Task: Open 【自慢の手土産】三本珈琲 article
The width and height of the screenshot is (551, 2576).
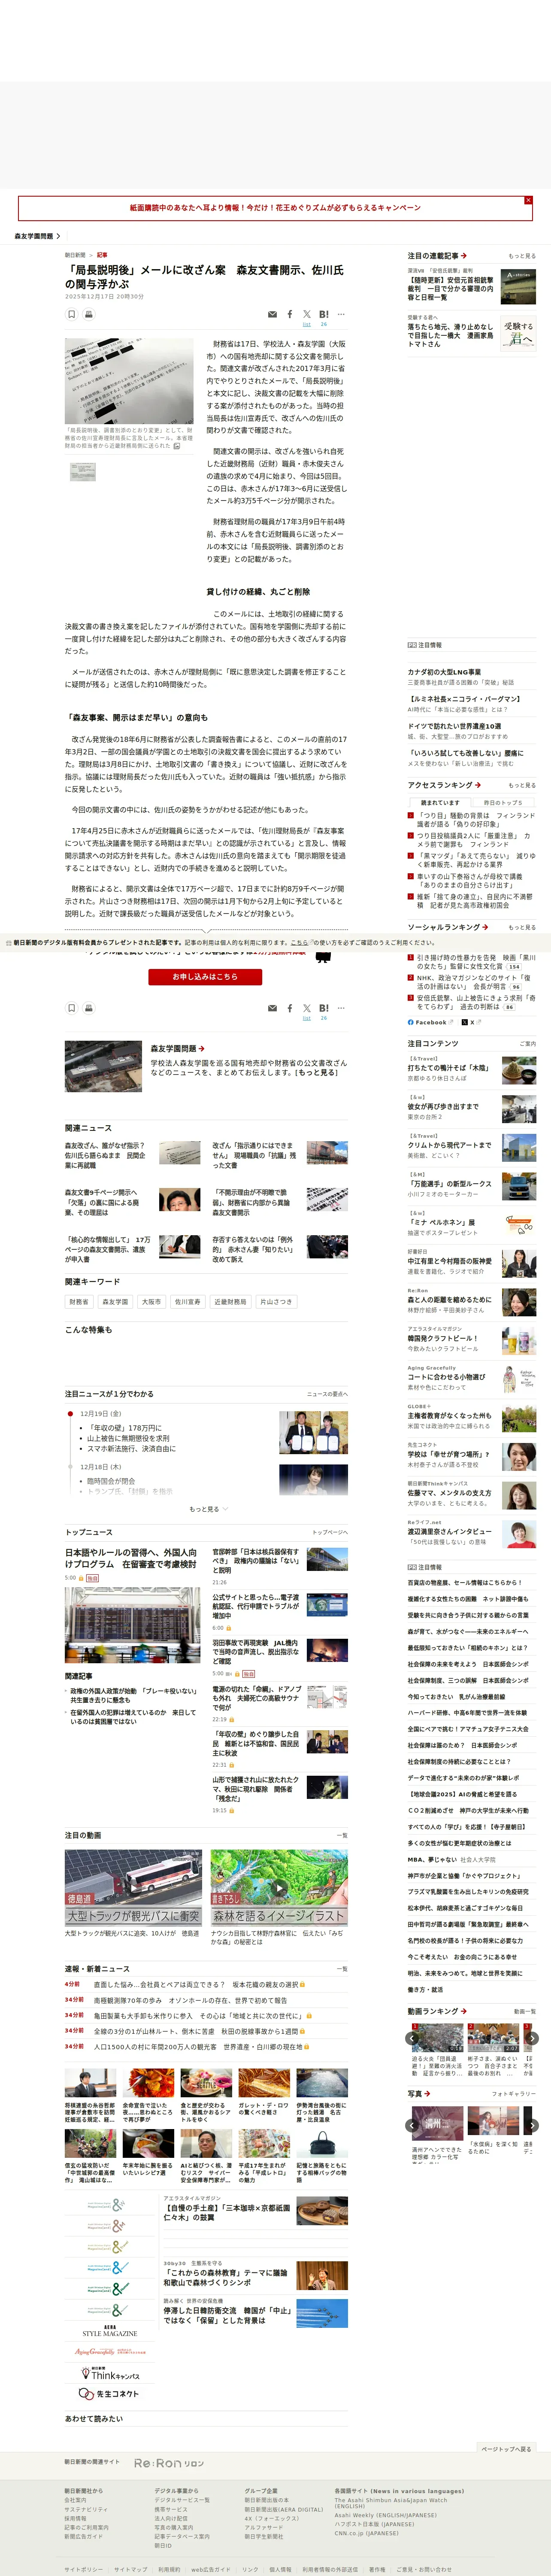Action: [228, 2212]
